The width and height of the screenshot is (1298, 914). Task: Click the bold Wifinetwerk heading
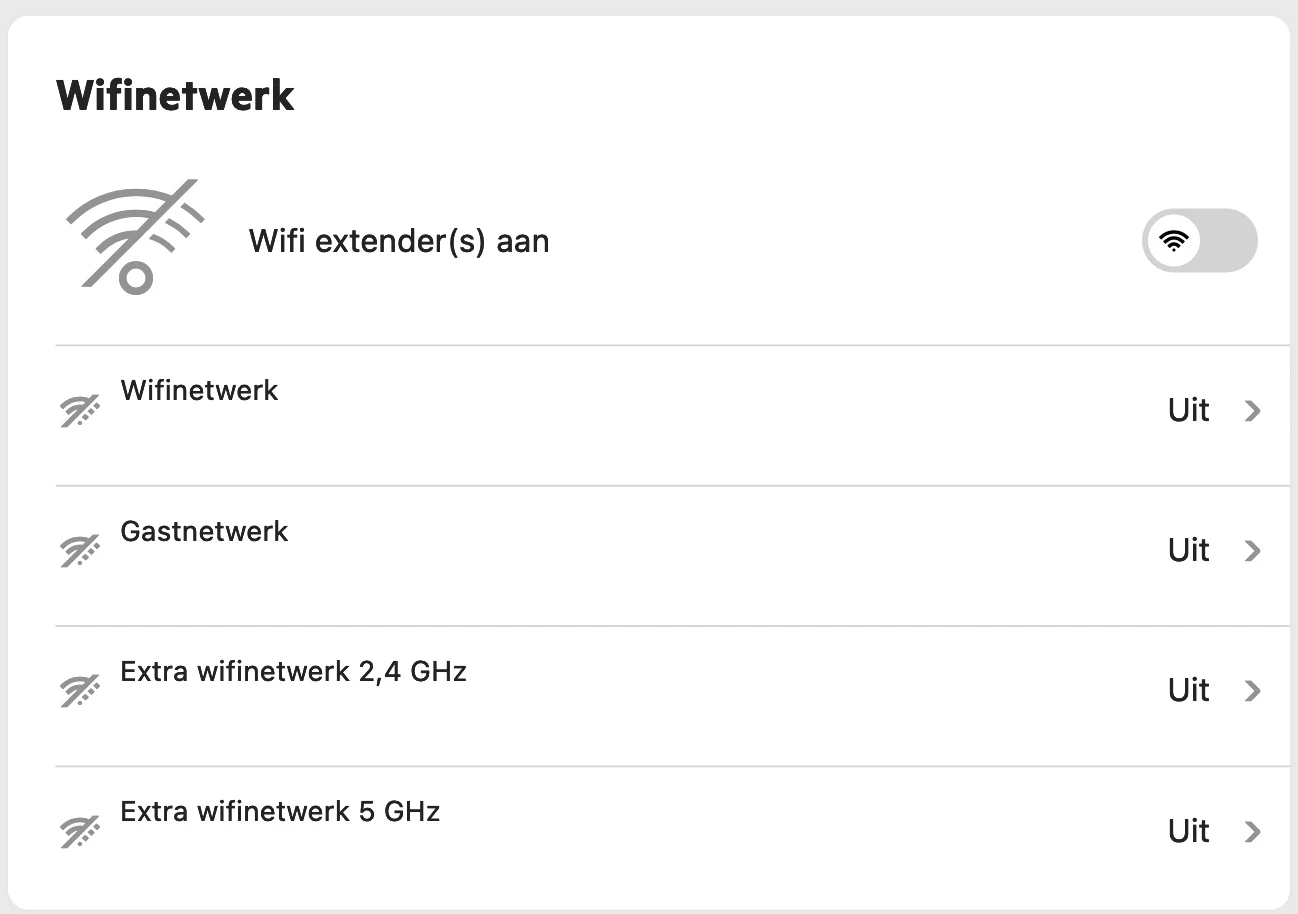(175, 95)
